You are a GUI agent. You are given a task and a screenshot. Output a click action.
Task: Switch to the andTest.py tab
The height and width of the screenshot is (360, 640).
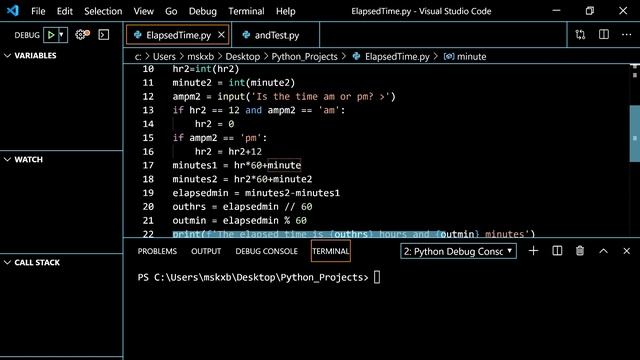tap(276, 35)
